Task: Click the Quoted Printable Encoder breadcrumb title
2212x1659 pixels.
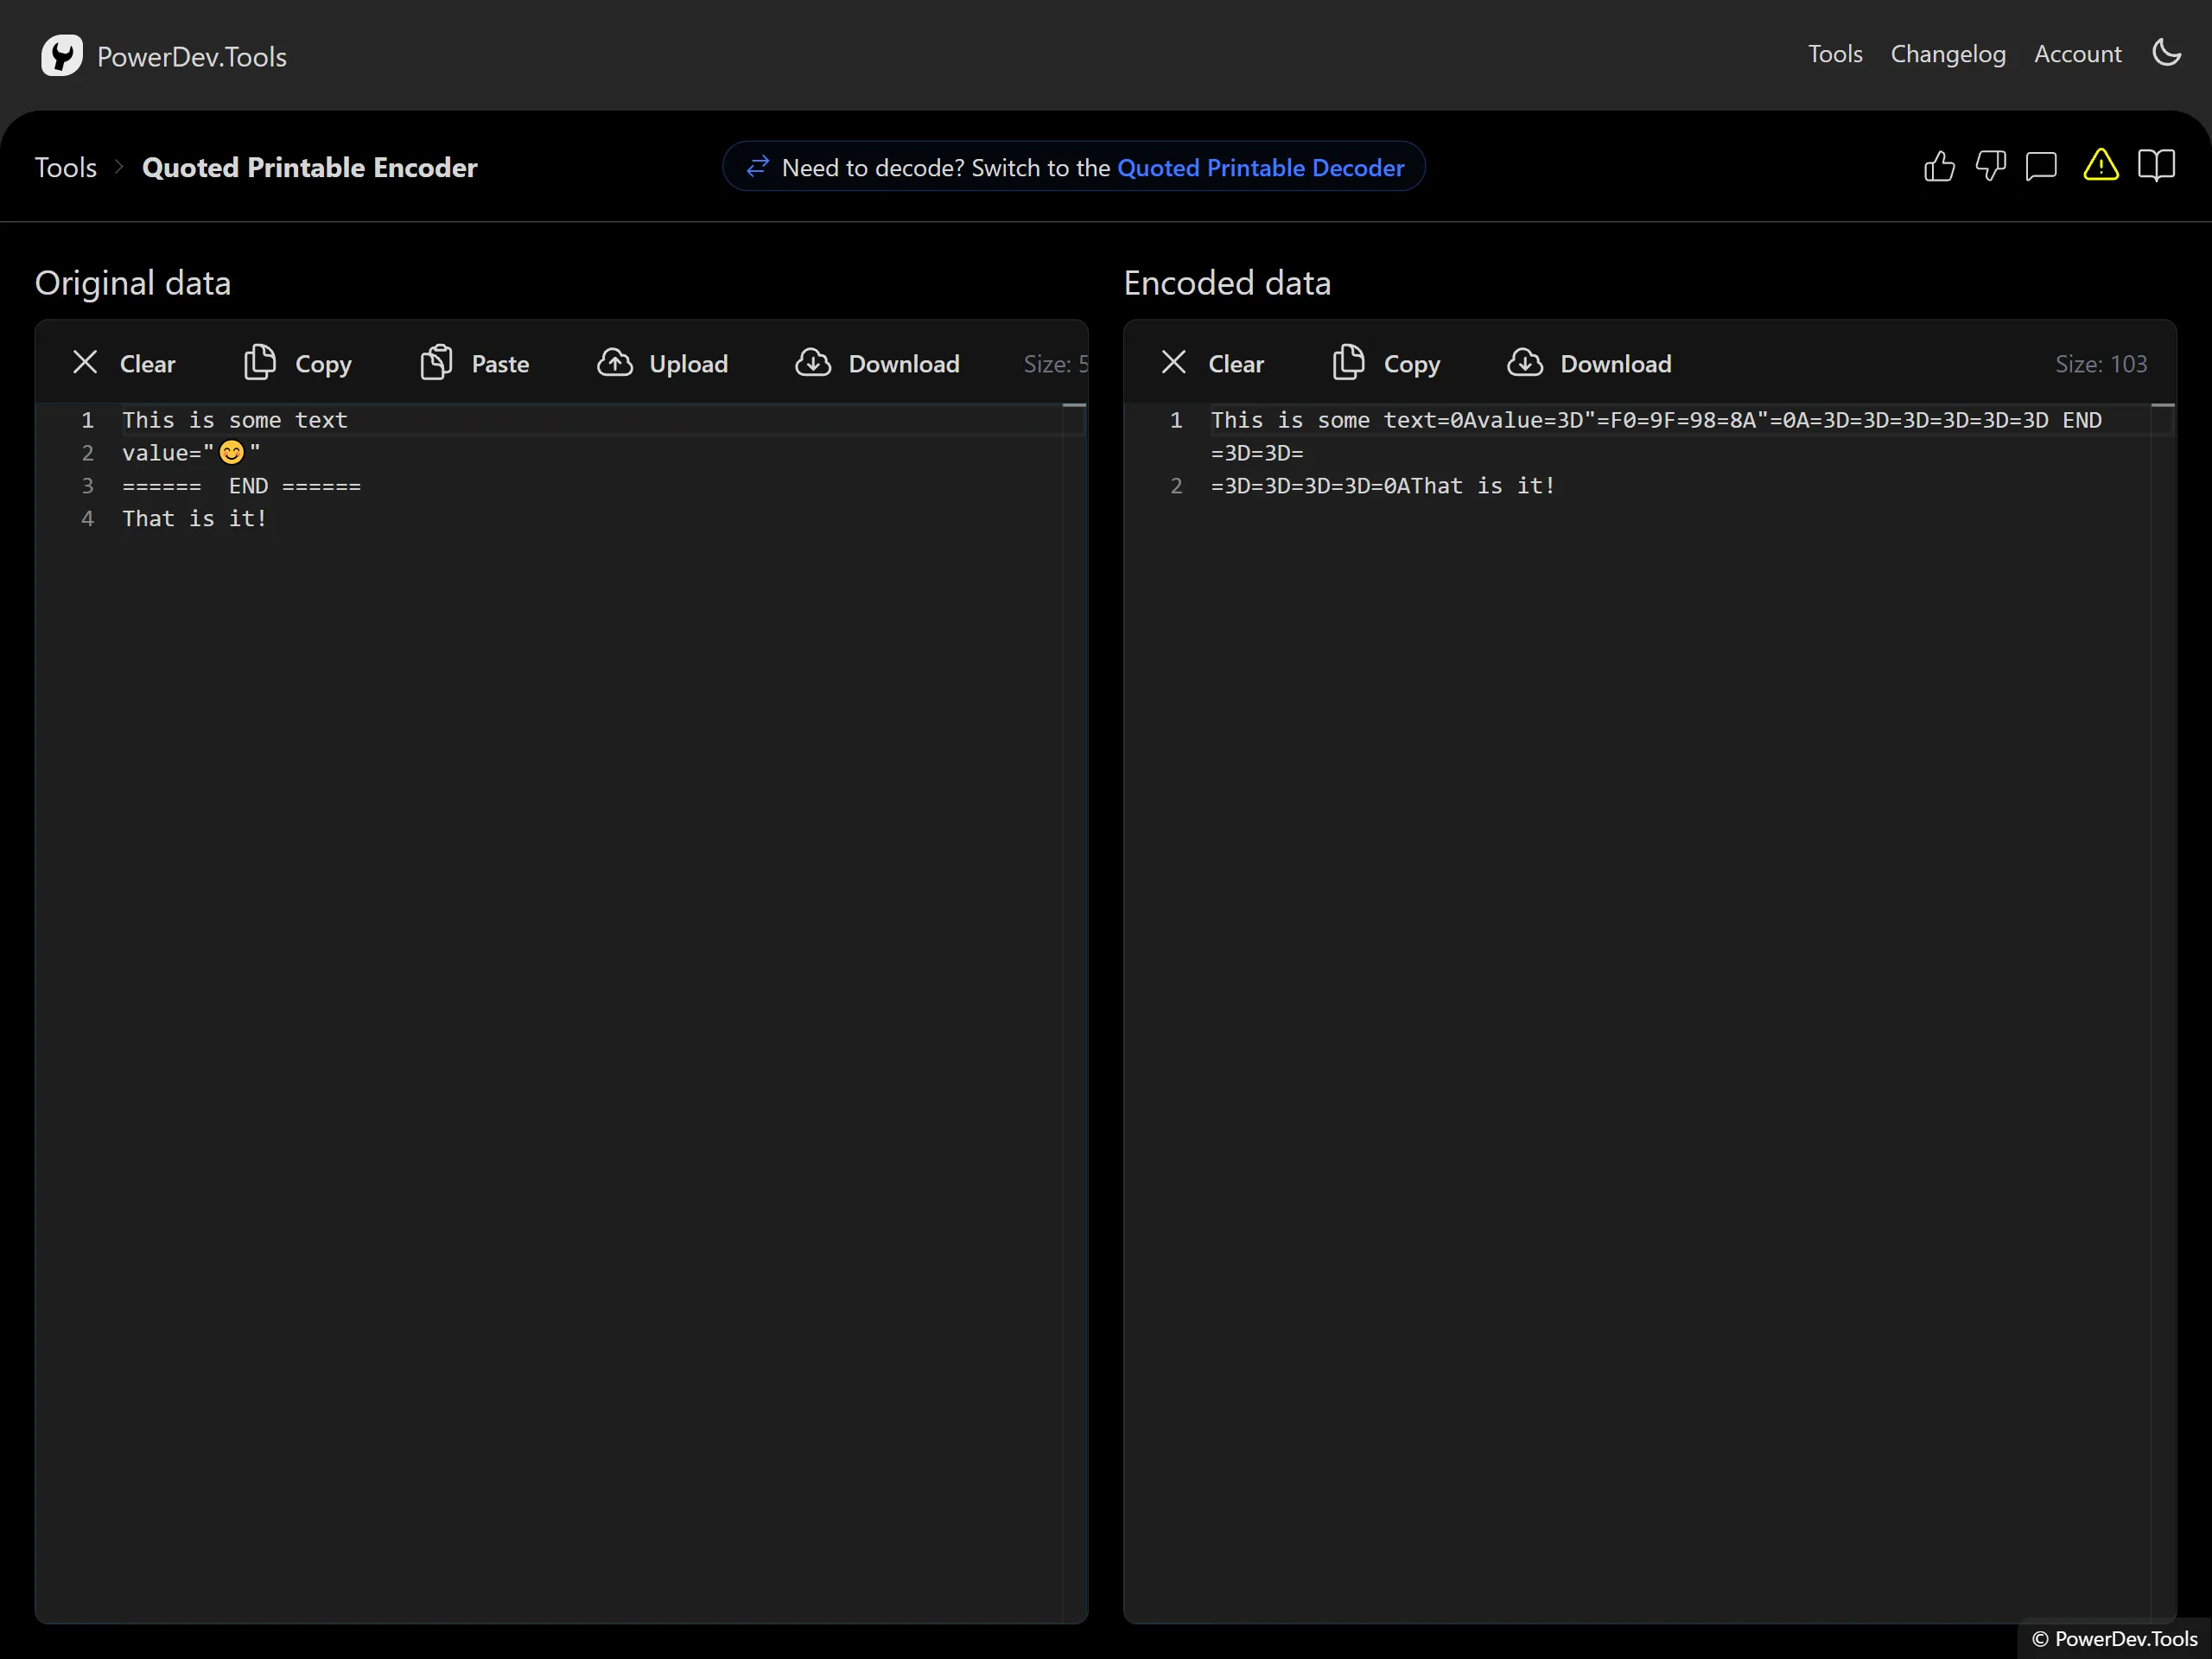Action: pos(309,167)
